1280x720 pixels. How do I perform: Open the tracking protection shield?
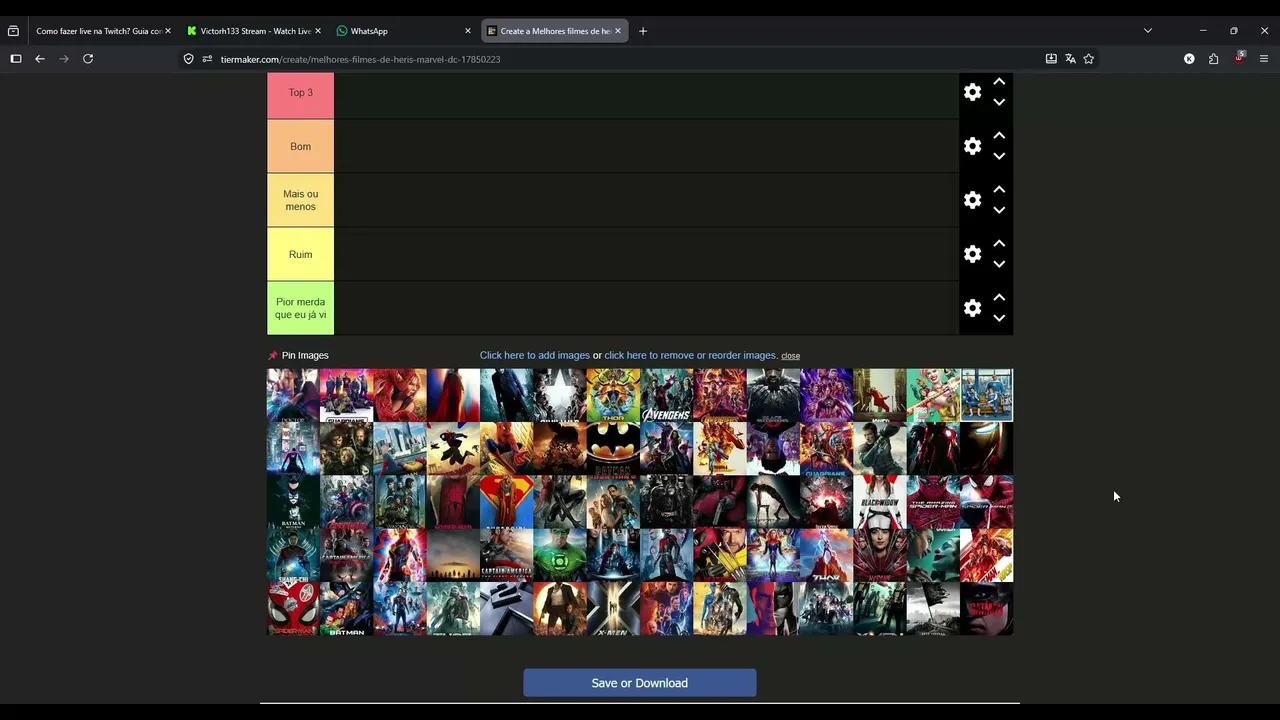coord(188,59)
